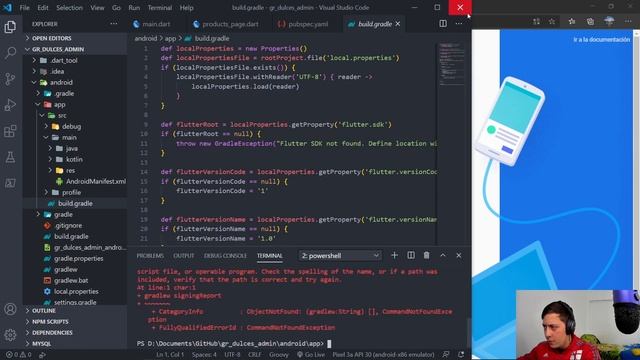The height and width of the screenshot is (360, 640).
Task: Expand the .idea folder
Action: point(75,71)
